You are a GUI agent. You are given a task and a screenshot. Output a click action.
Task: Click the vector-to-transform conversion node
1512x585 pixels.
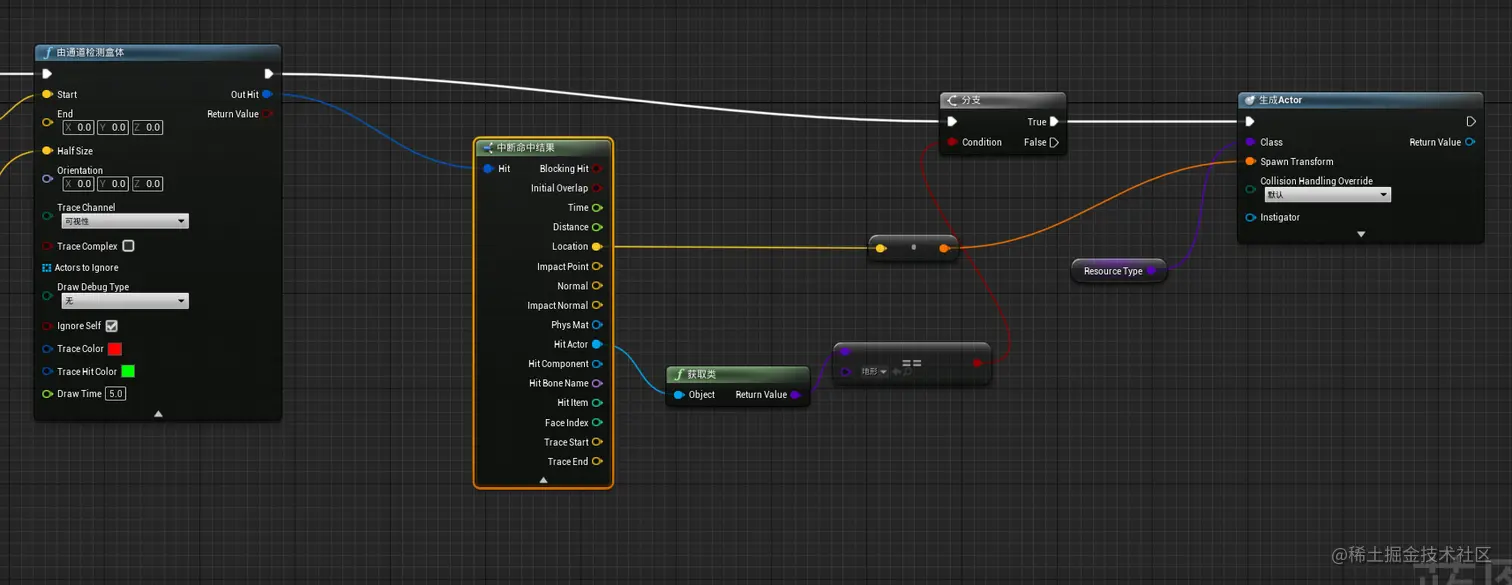click(x=913, y=248)
